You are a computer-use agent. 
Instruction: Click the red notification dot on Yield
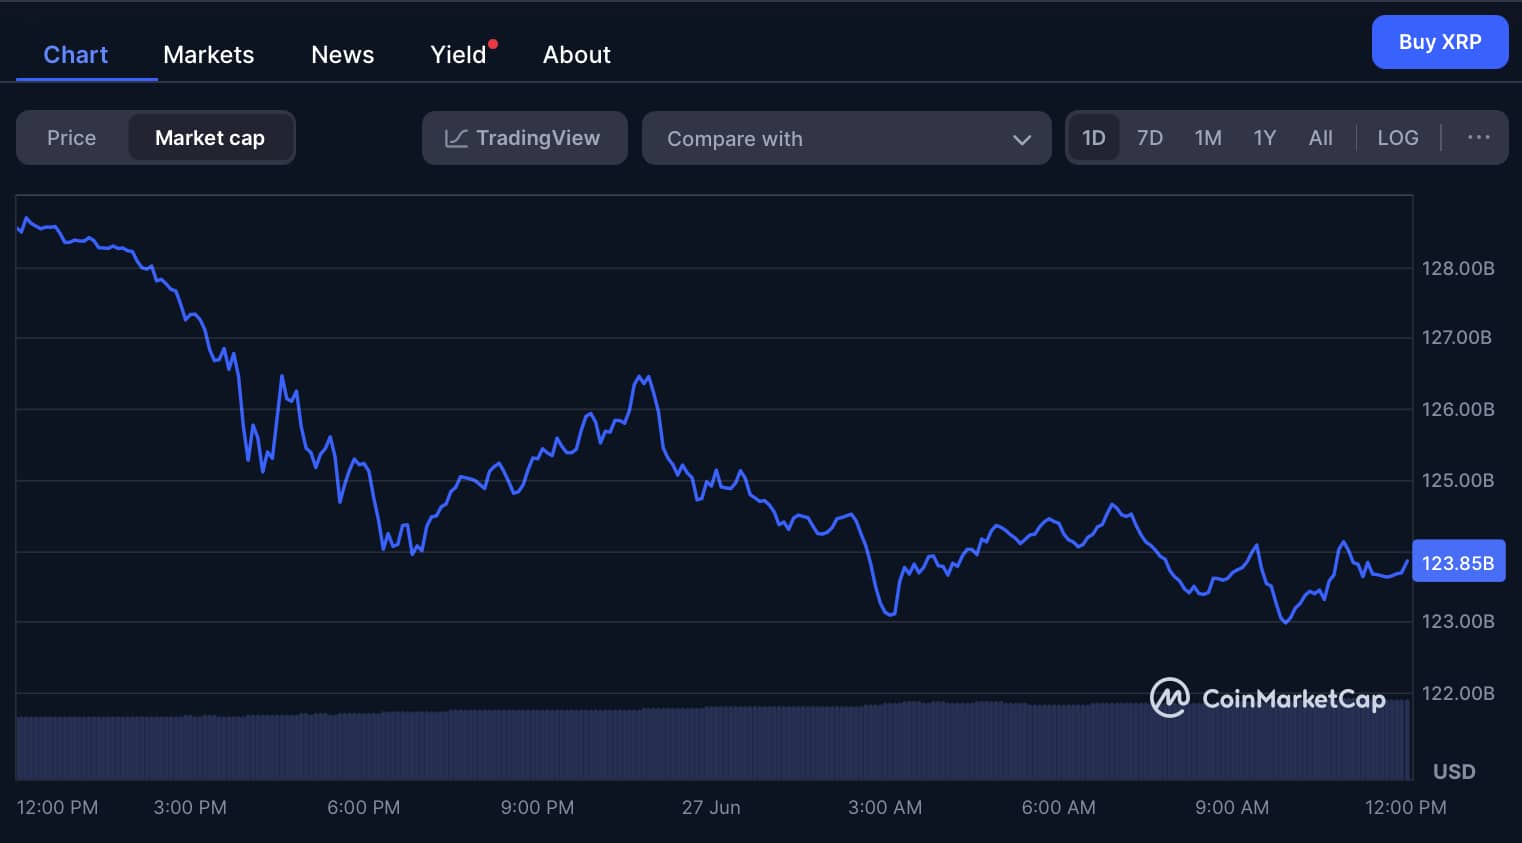[x=492, y=43]
